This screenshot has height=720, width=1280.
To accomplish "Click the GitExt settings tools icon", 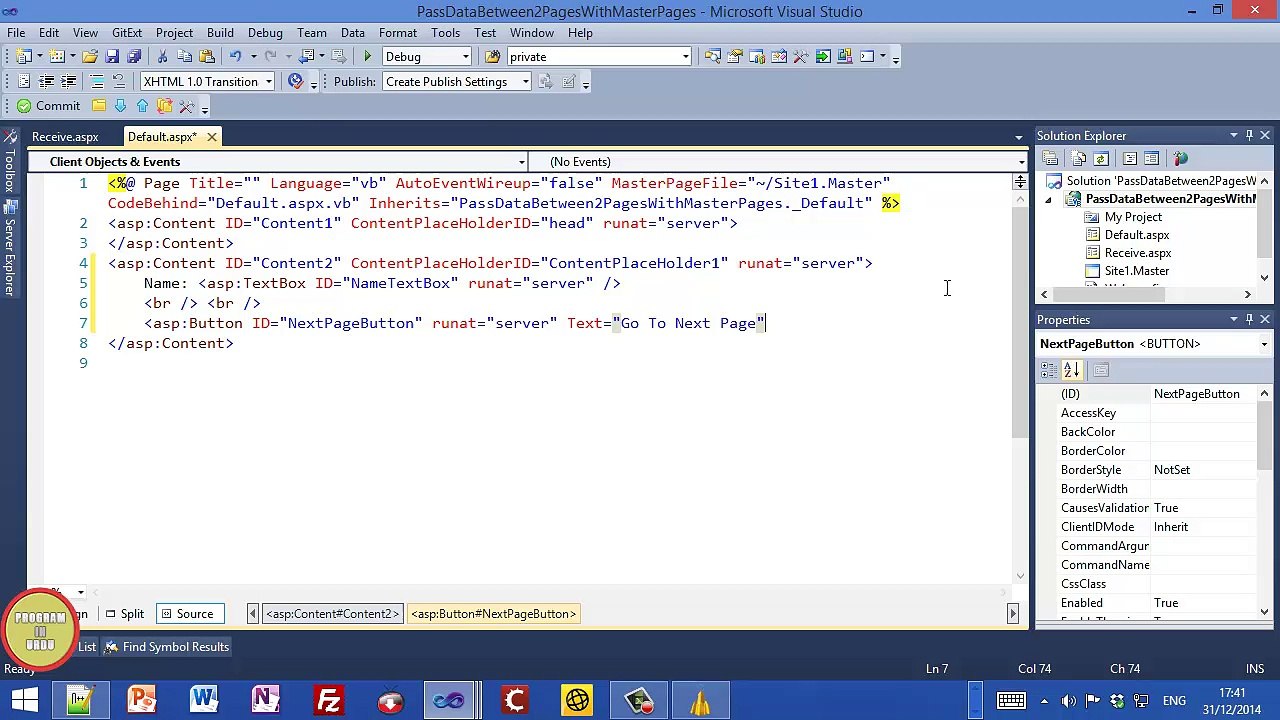I will [x=186, y=106].
